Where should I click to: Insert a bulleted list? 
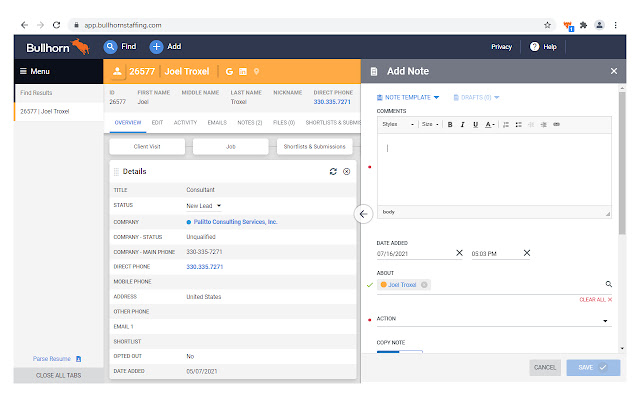tap(518, 124)
